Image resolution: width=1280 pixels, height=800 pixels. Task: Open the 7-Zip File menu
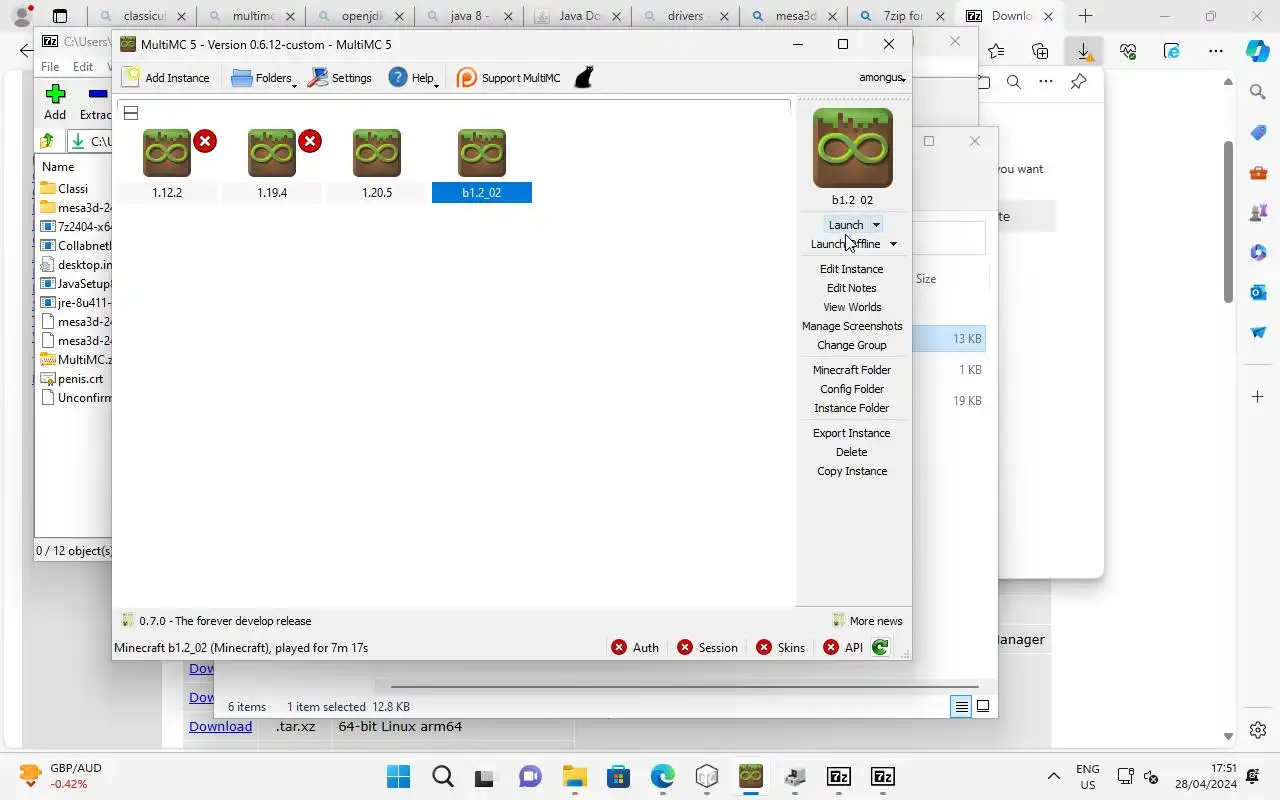[50, 67]
